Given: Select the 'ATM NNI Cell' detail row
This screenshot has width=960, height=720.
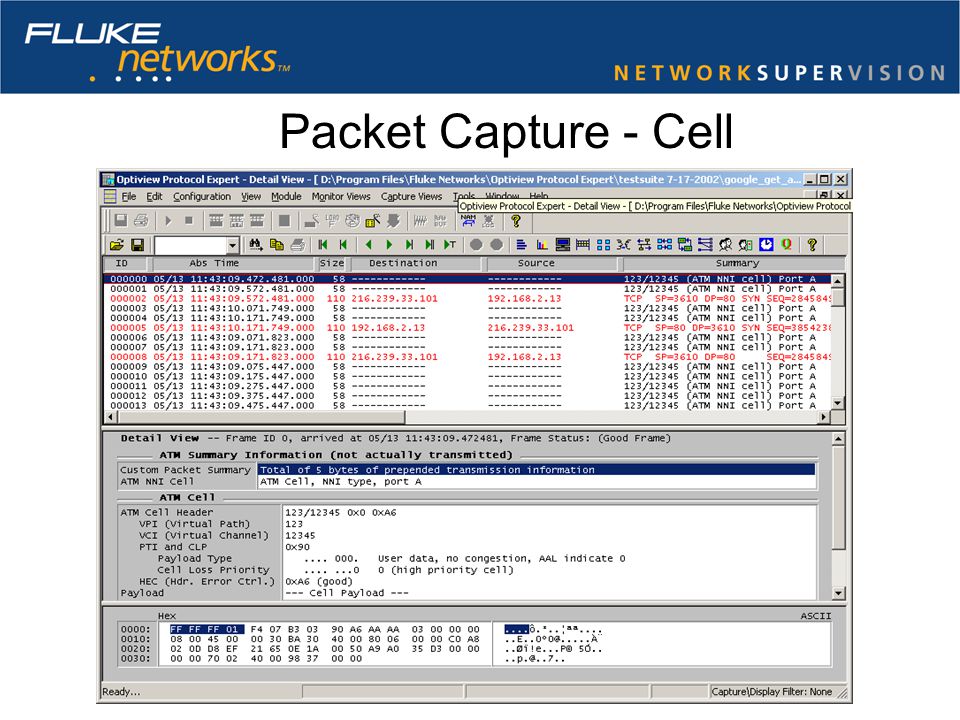Looking at the screenshot, I should [467, 482].
